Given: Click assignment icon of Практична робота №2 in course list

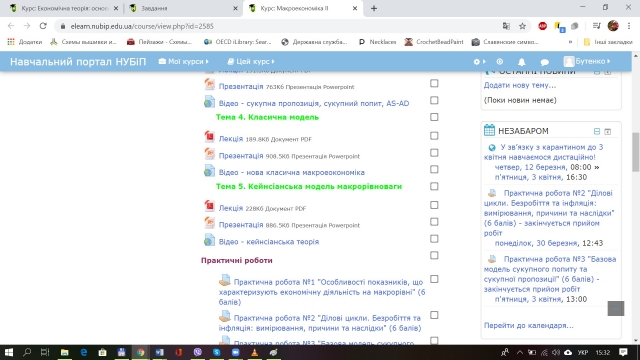Looking at the screenshot, I should pyautogui.click(x=224, y=316).
